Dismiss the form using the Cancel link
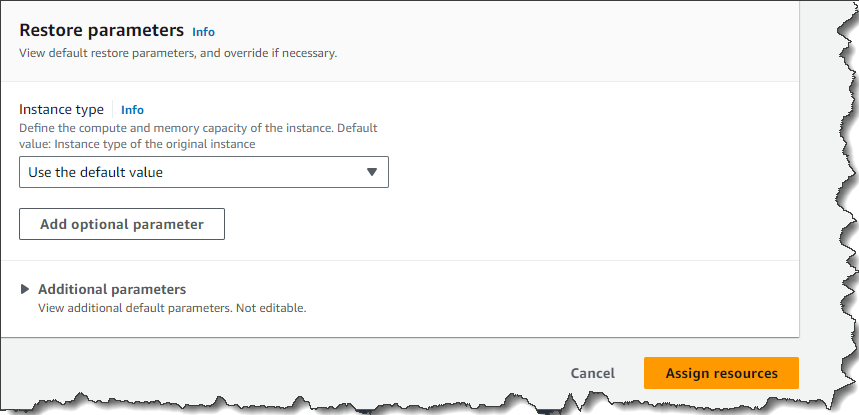859x415 pixels. pos(593,373)
